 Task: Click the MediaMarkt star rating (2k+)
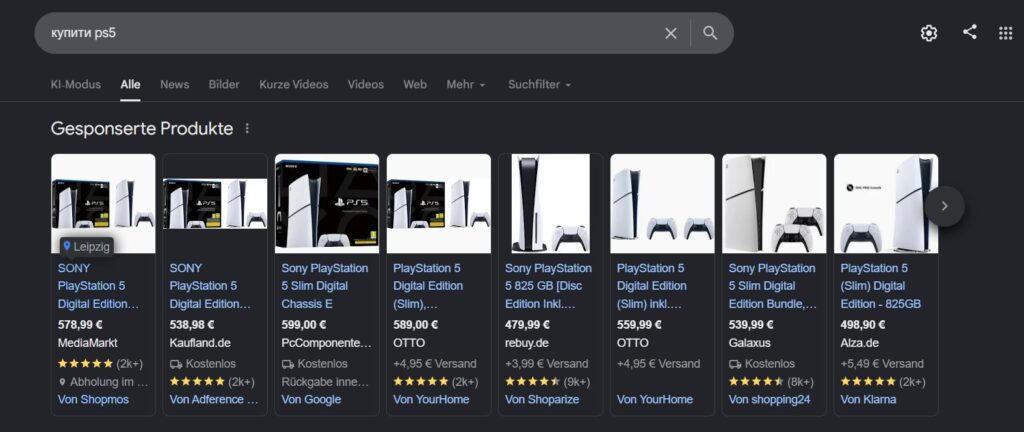[100, 363]
